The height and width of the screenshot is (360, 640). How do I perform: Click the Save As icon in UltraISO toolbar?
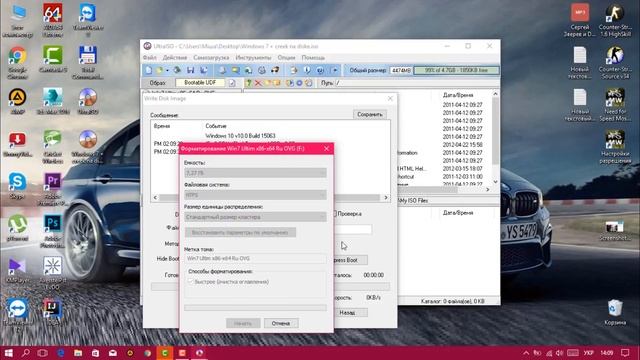[204, 70]
